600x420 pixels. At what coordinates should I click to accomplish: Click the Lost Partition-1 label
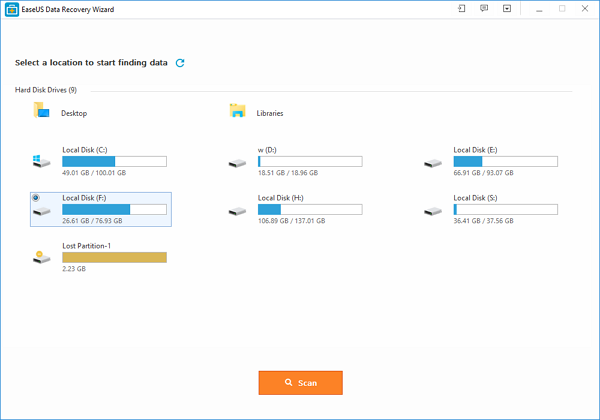(86, 246)
